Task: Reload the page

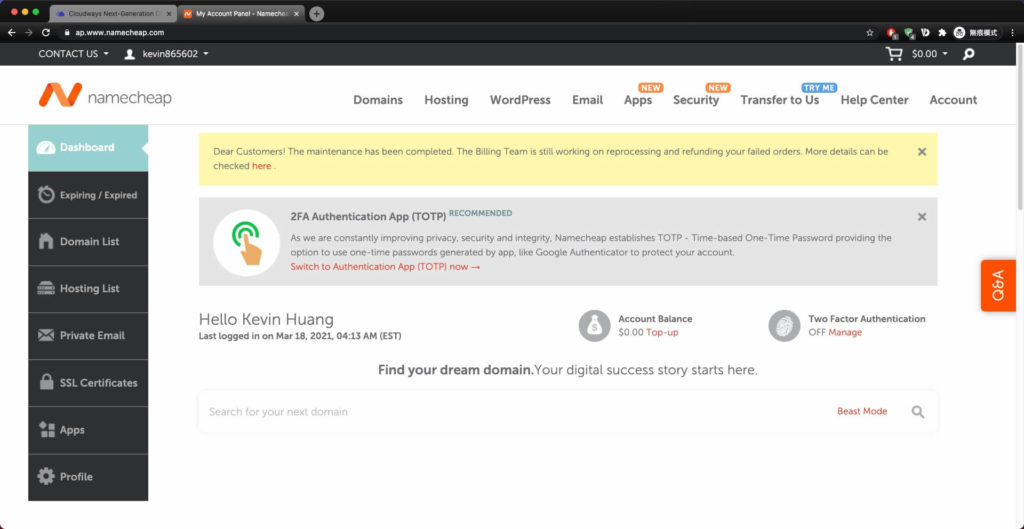Action: pyautogui.click(x=46, y=32)
